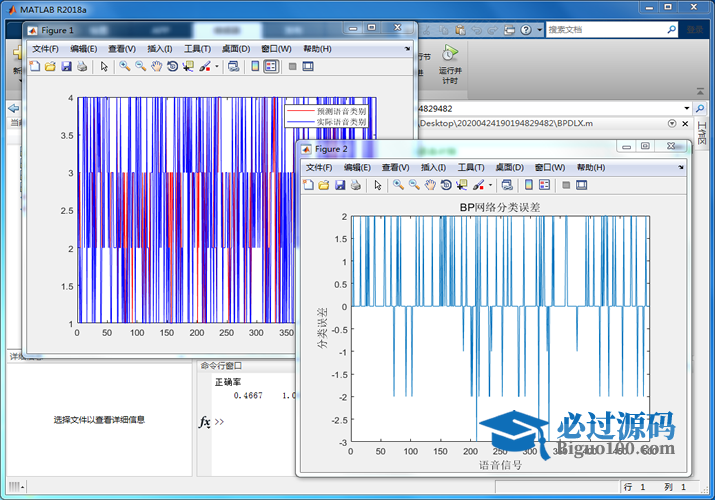
Task: Select the Pan hand tool in Figure 1
Action: point(156,67)
